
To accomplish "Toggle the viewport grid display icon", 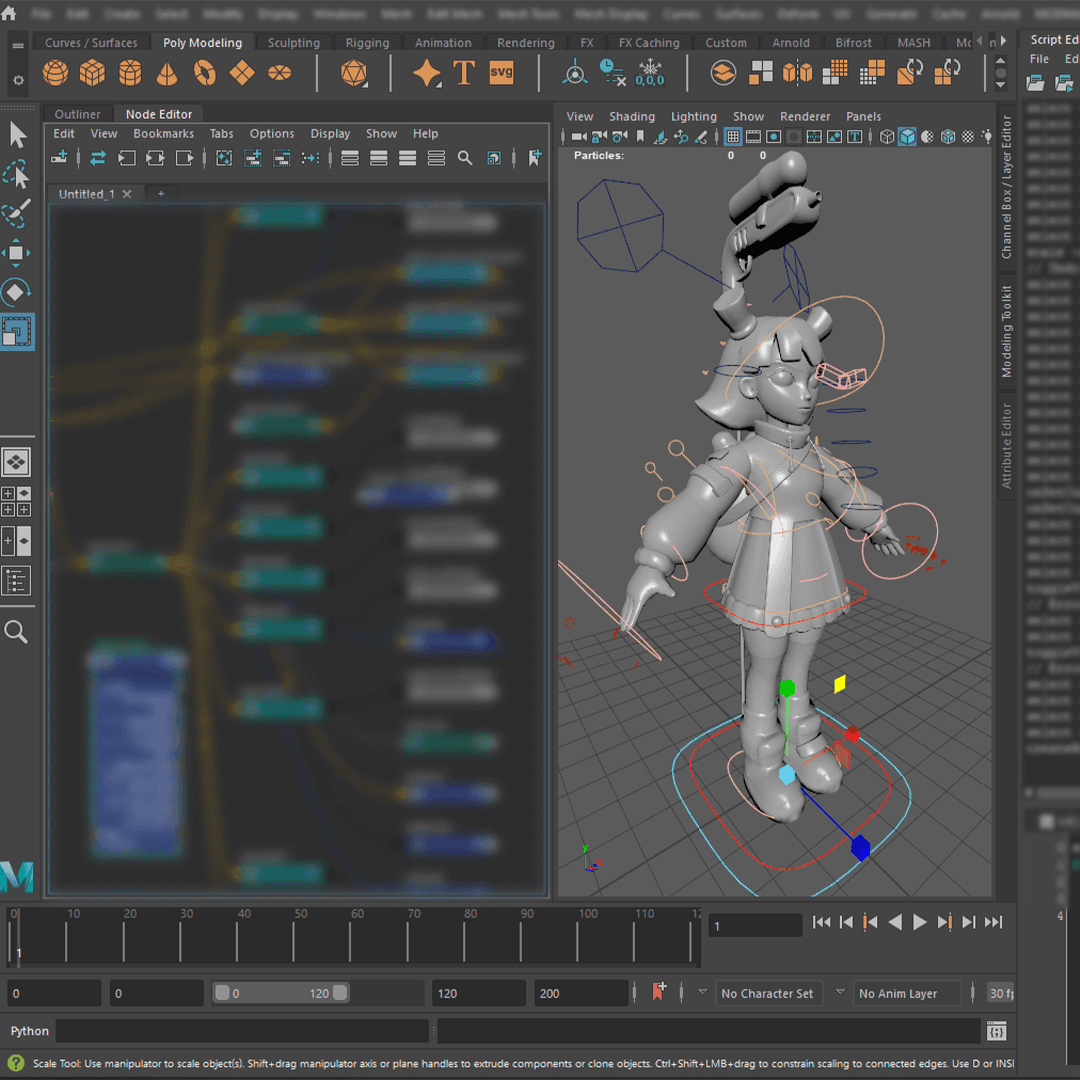I will 733,137.
